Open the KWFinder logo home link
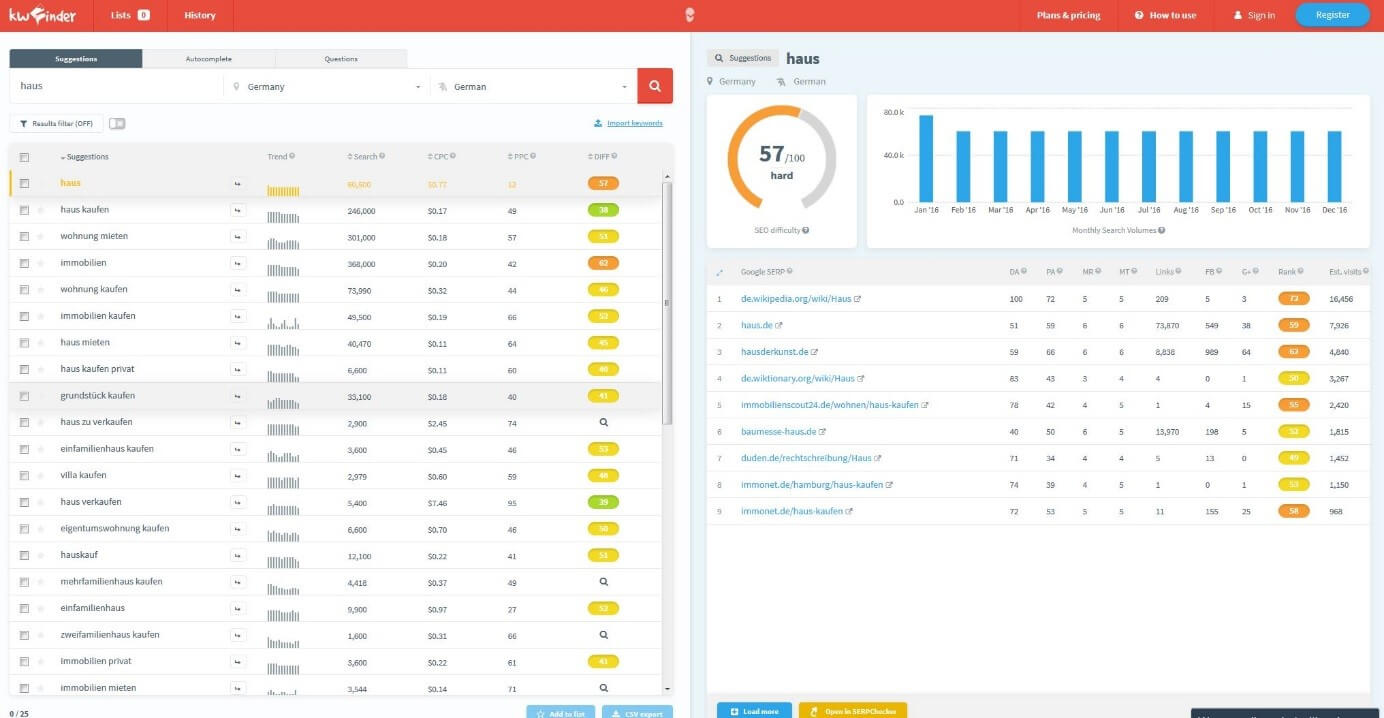The width and height of the screenshot is (1384, 718). pyautogui.click(x=42, y=15)
